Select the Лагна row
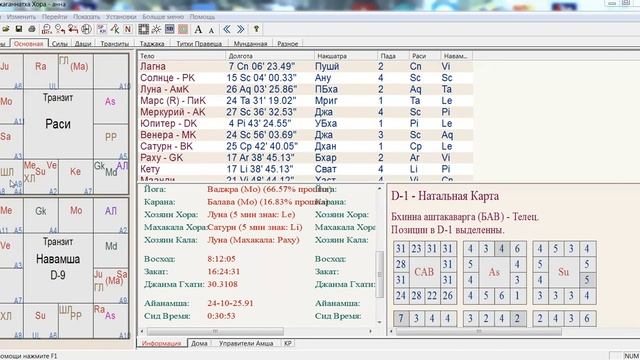Viewport: 640px width, 360px height. tap(305, 67)
